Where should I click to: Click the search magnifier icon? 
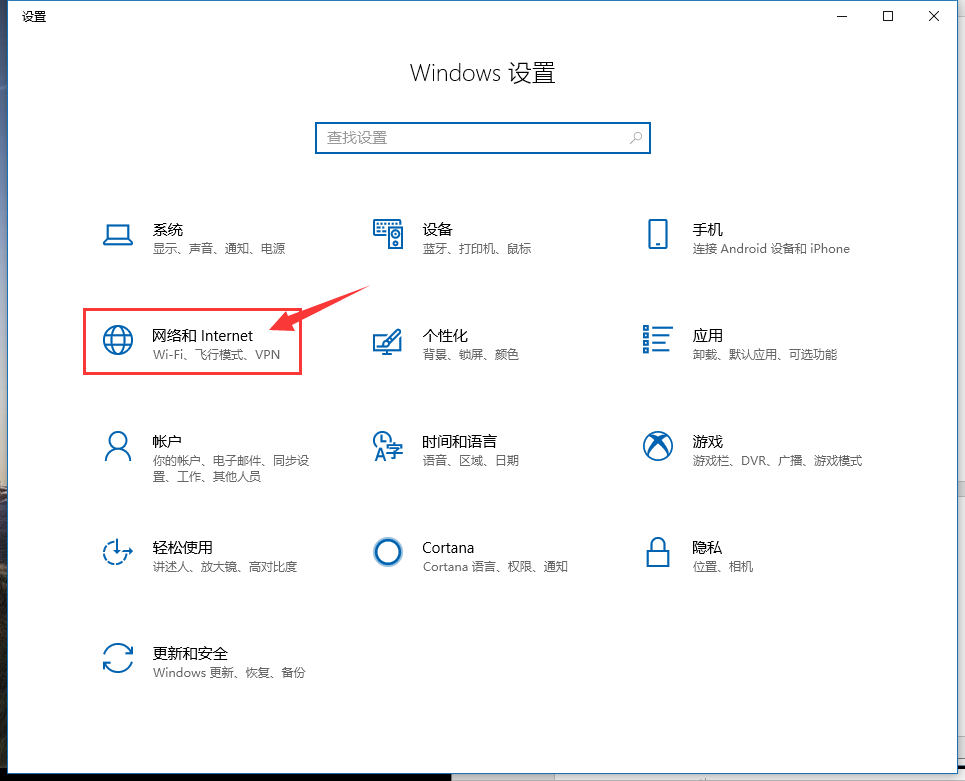[636, 138]
